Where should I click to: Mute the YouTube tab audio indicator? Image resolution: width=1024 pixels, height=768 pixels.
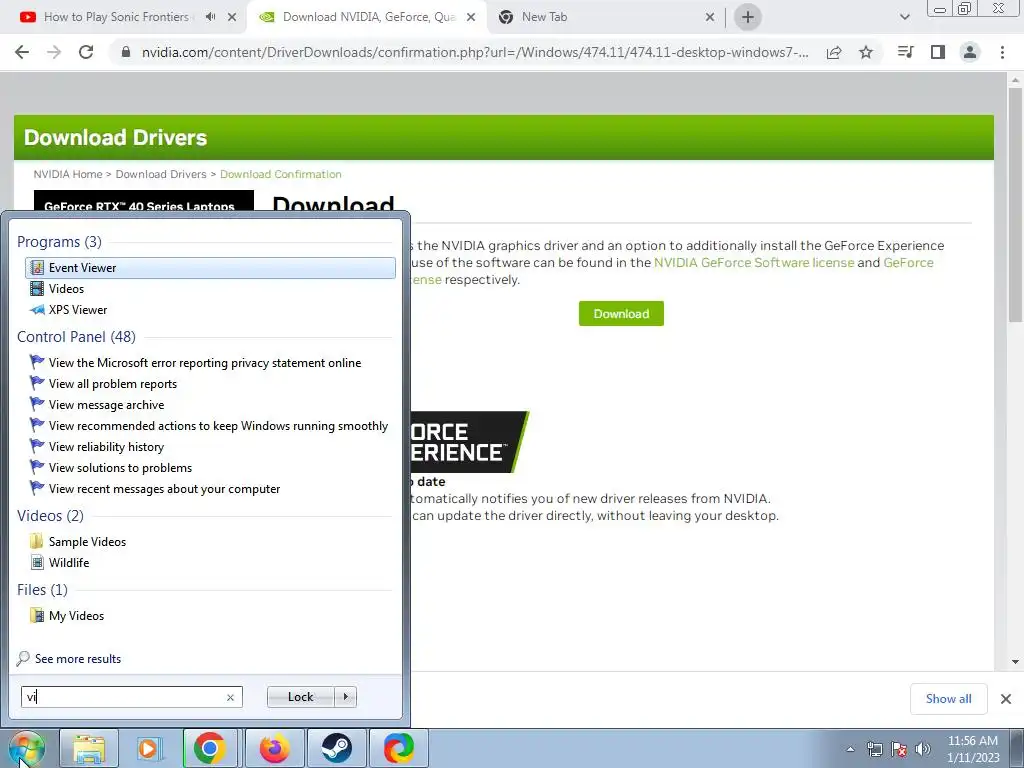(x=210, y=17)
